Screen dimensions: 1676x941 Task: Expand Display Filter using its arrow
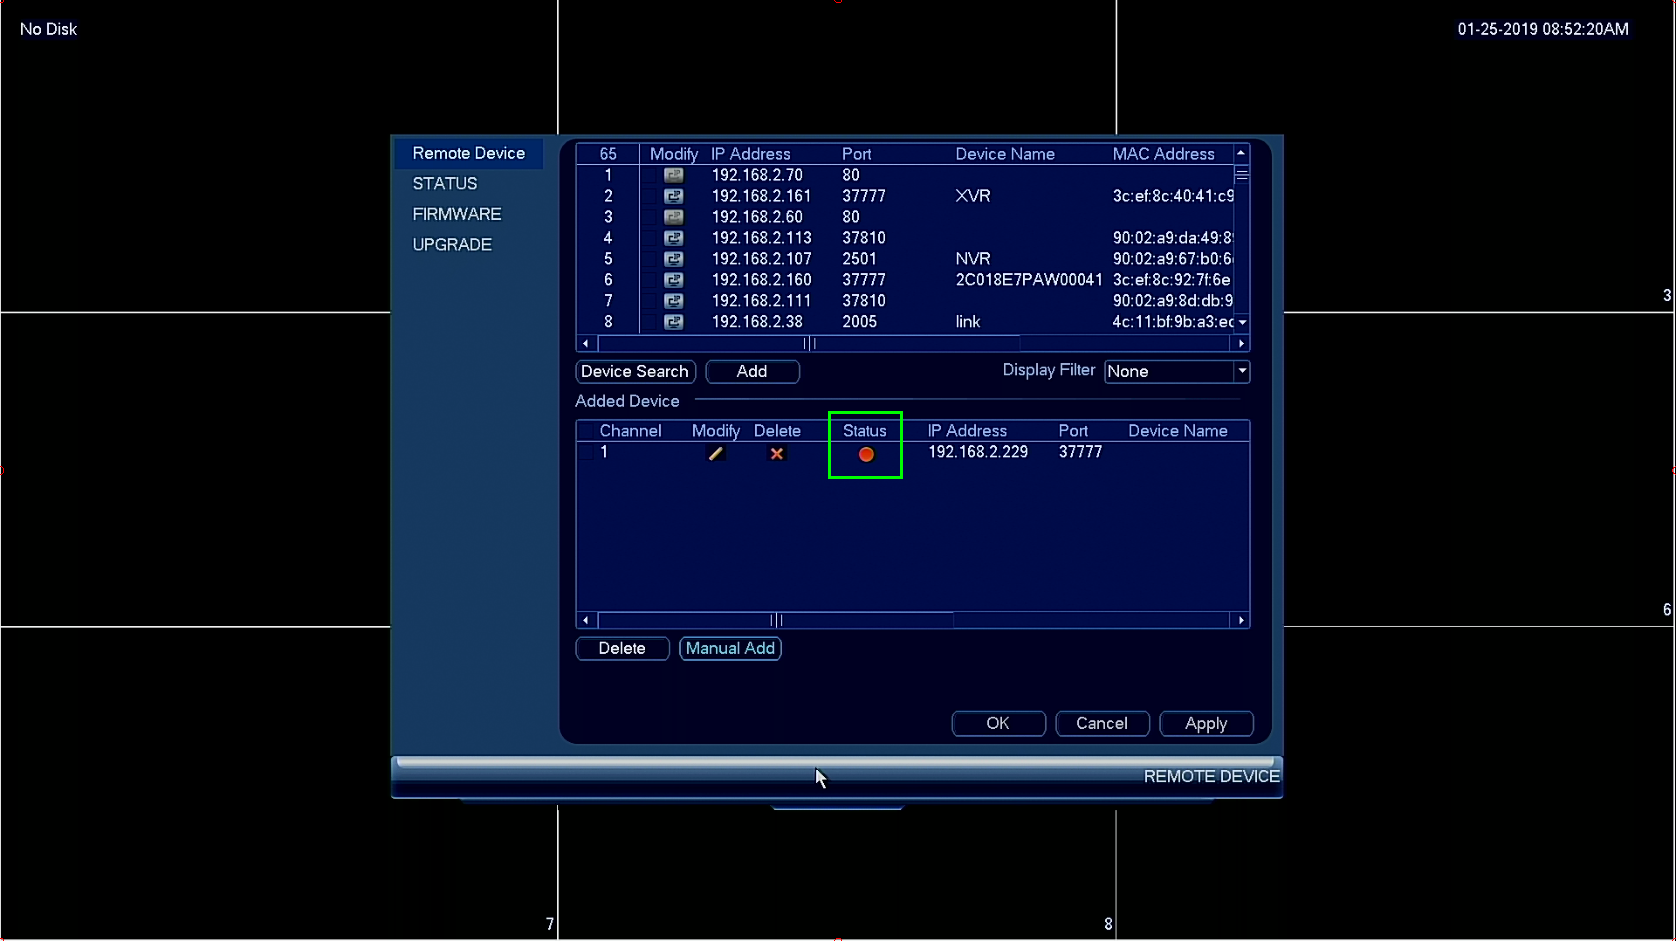[x=1242, y=371]
